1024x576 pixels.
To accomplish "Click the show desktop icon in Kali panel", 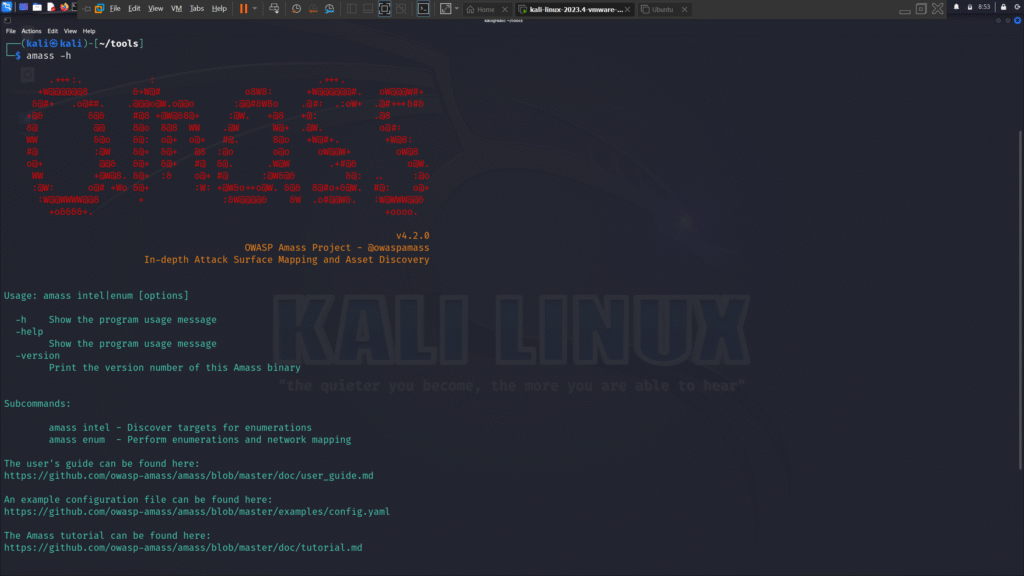I will 23,7.
